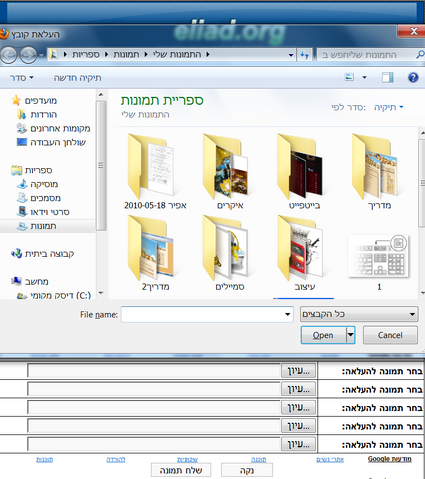Image resolution: width=425 pixels, height=479 pixels.
Task: Select ספריות libraries in sidebar tree
Action: pyautogui.click(x=32, y=170)
